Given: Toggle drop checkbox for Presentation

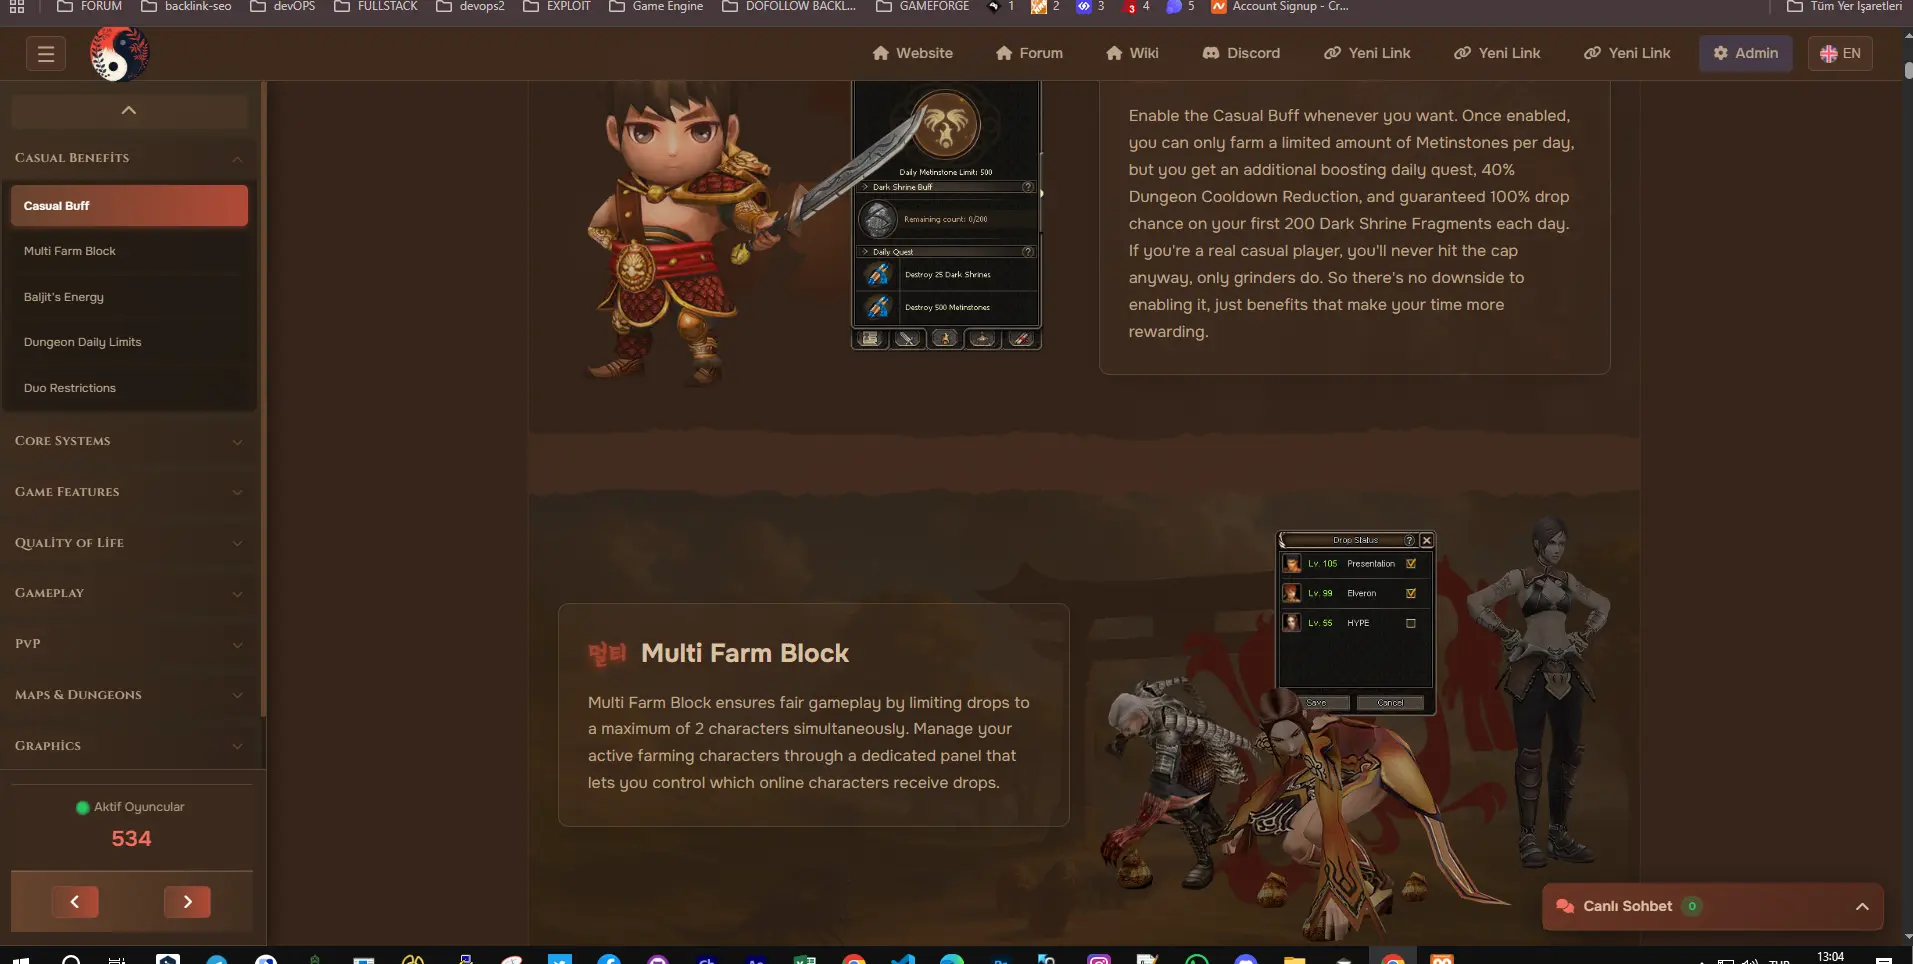Looking at the screenshot, I should point(1411,564).
